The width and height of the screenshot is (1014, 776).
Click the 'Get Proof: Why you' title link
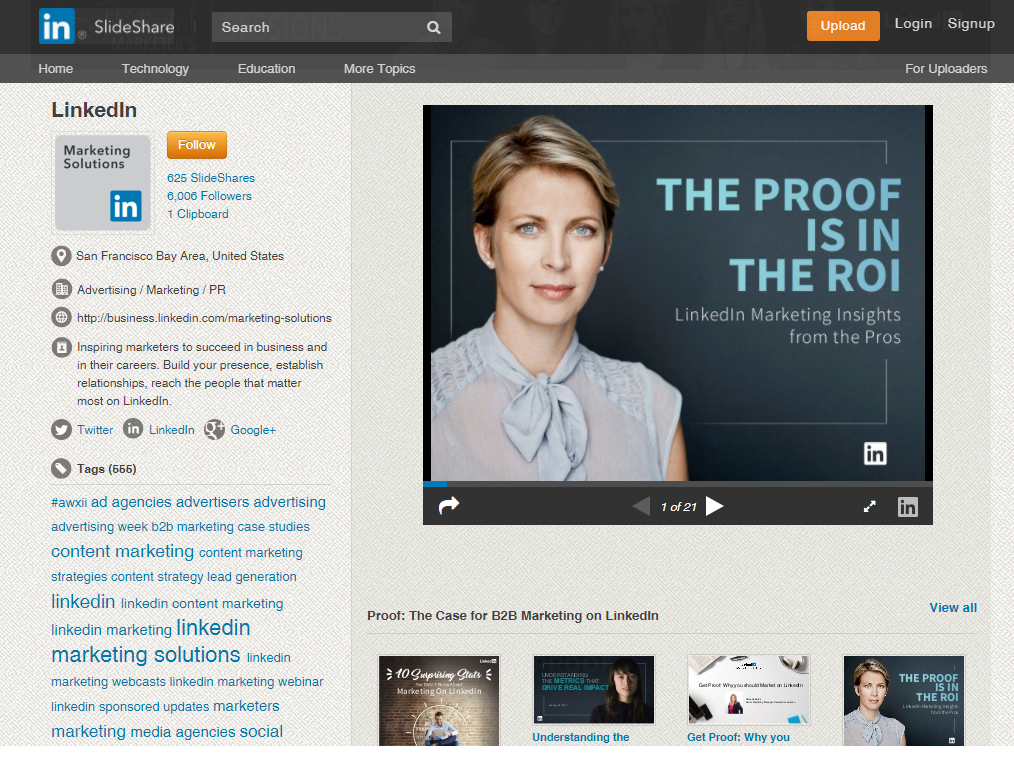pos(739,737)
